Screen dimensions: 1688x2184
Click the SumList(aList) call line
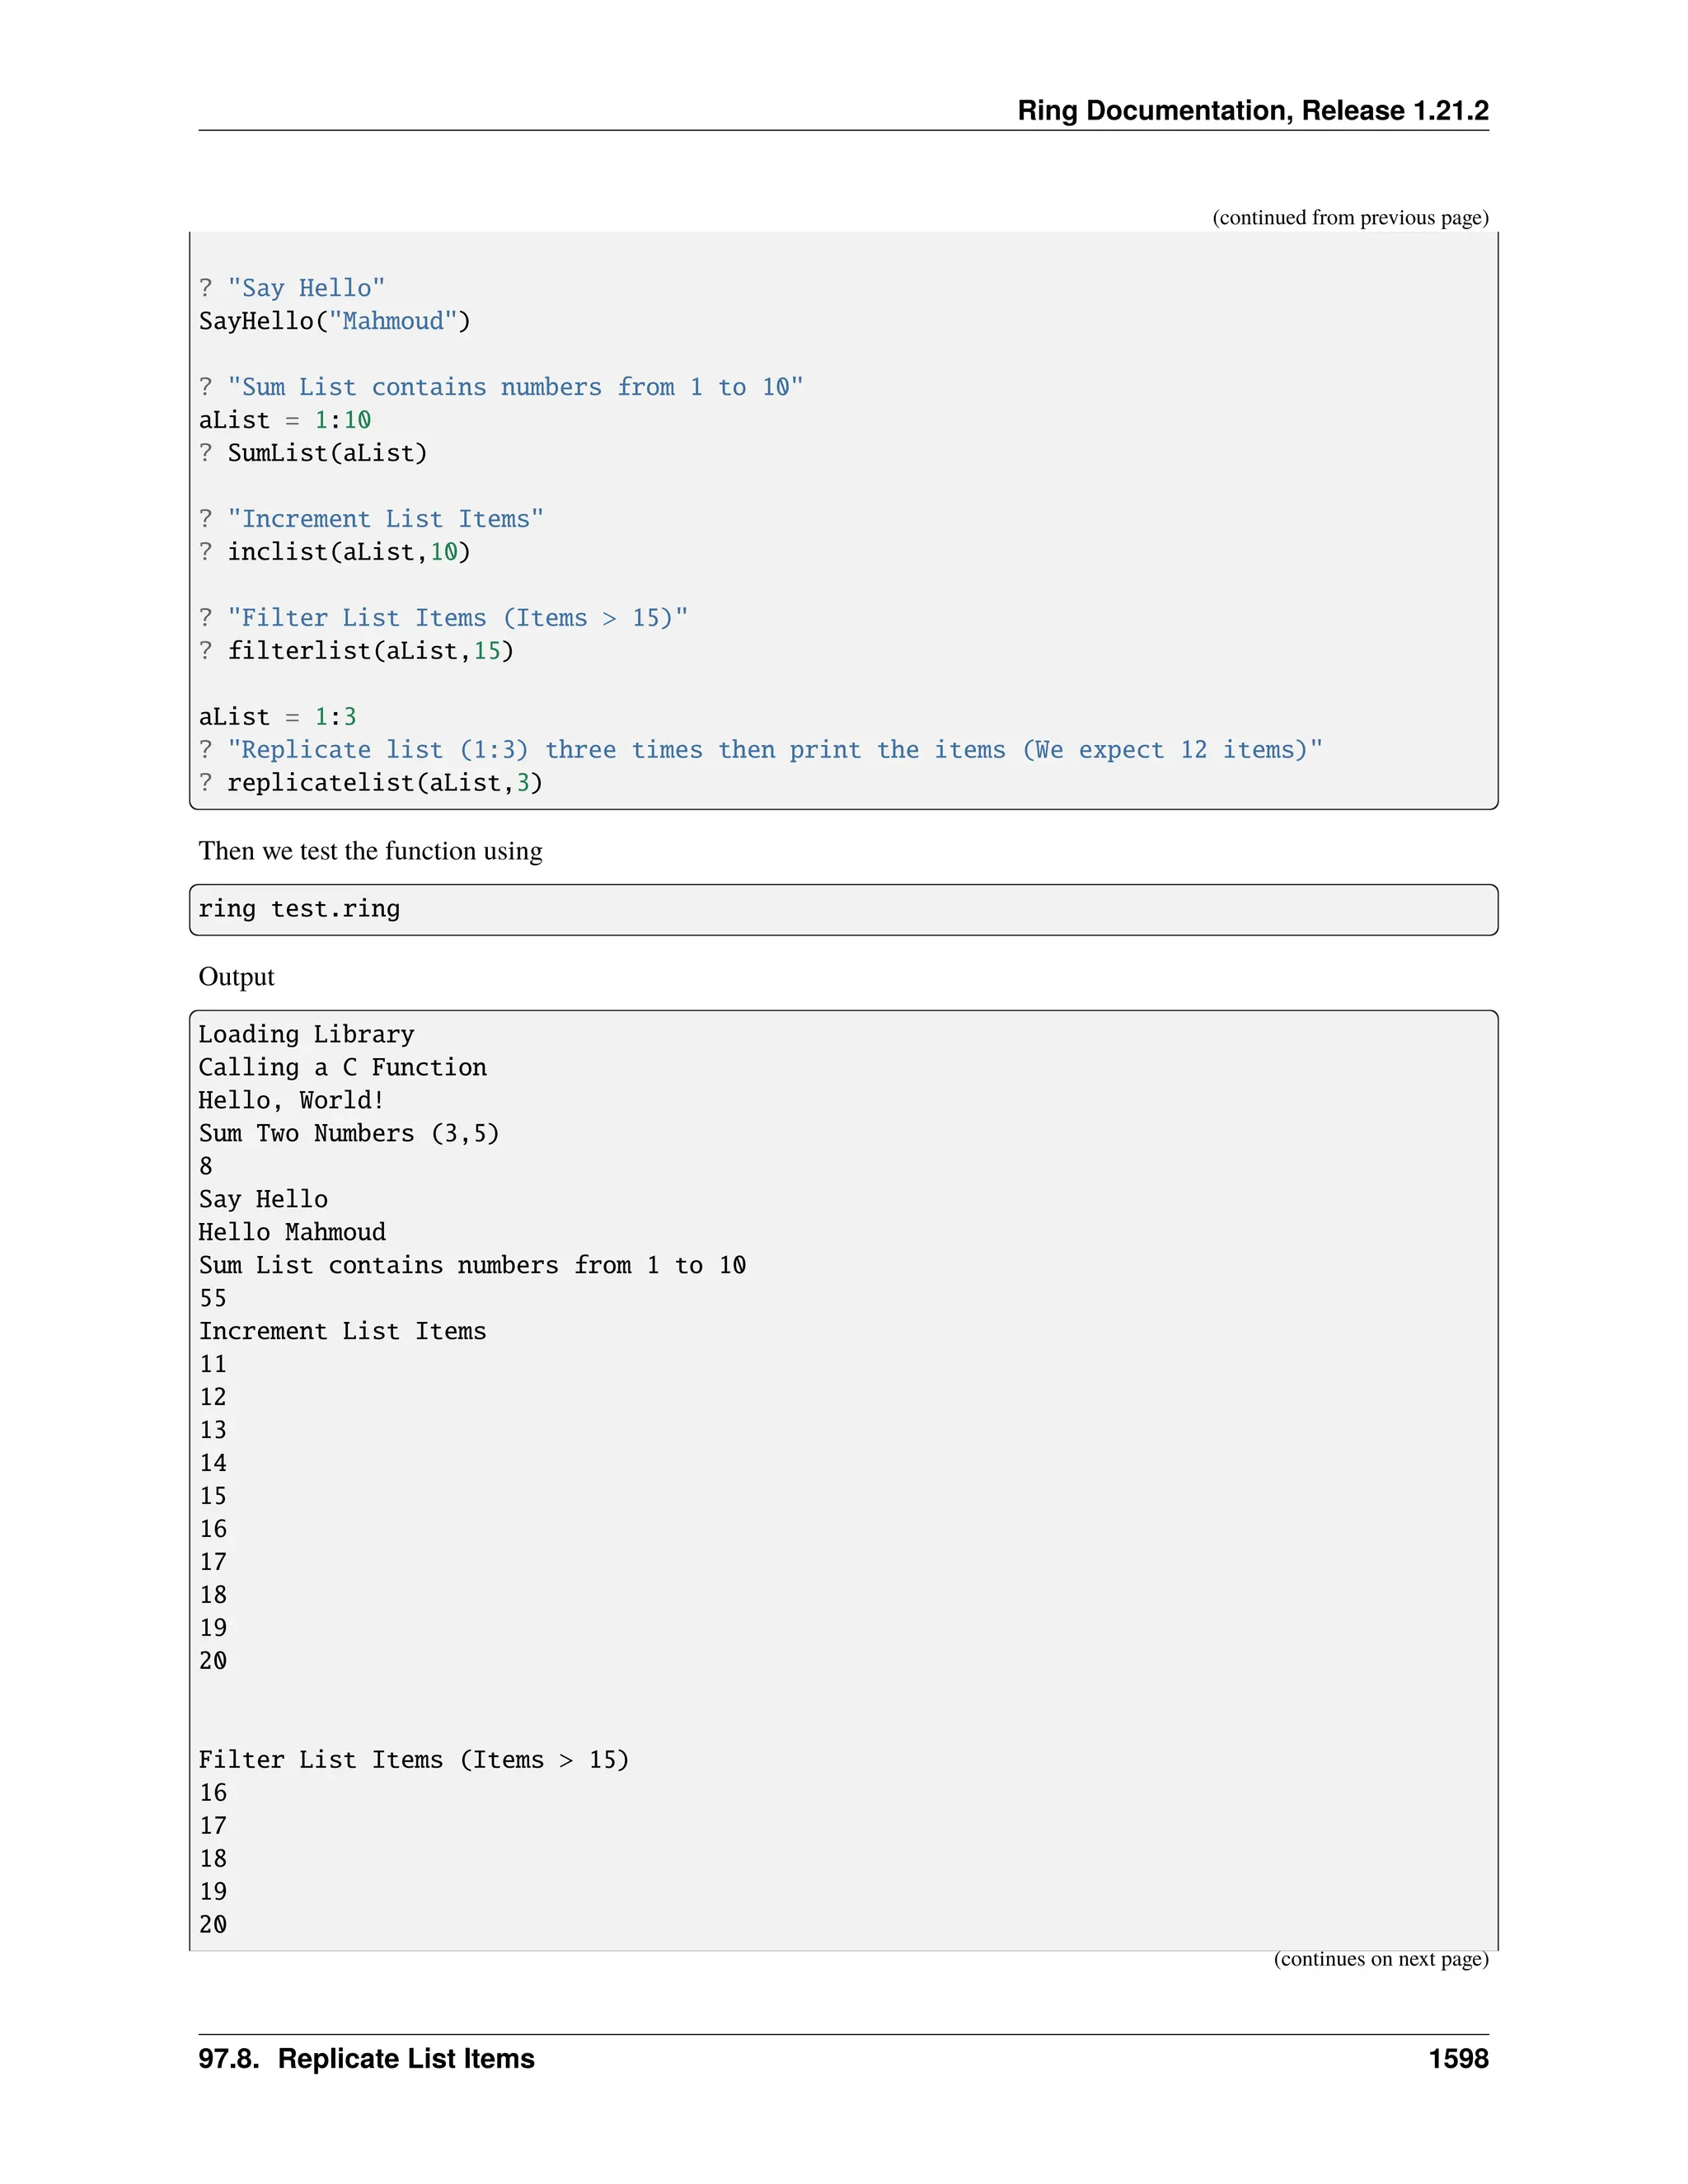(x=313, y=453)
